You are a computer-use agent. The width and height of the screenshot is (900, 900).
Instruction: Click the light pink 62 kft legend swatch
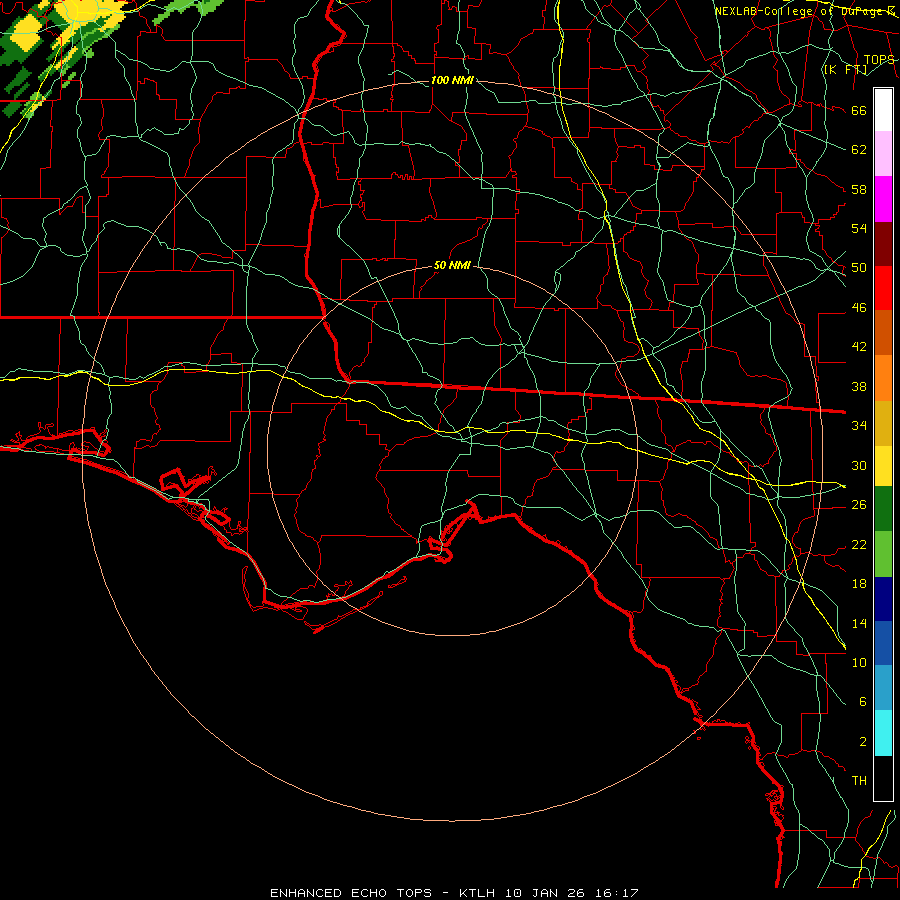pos(883,154)
